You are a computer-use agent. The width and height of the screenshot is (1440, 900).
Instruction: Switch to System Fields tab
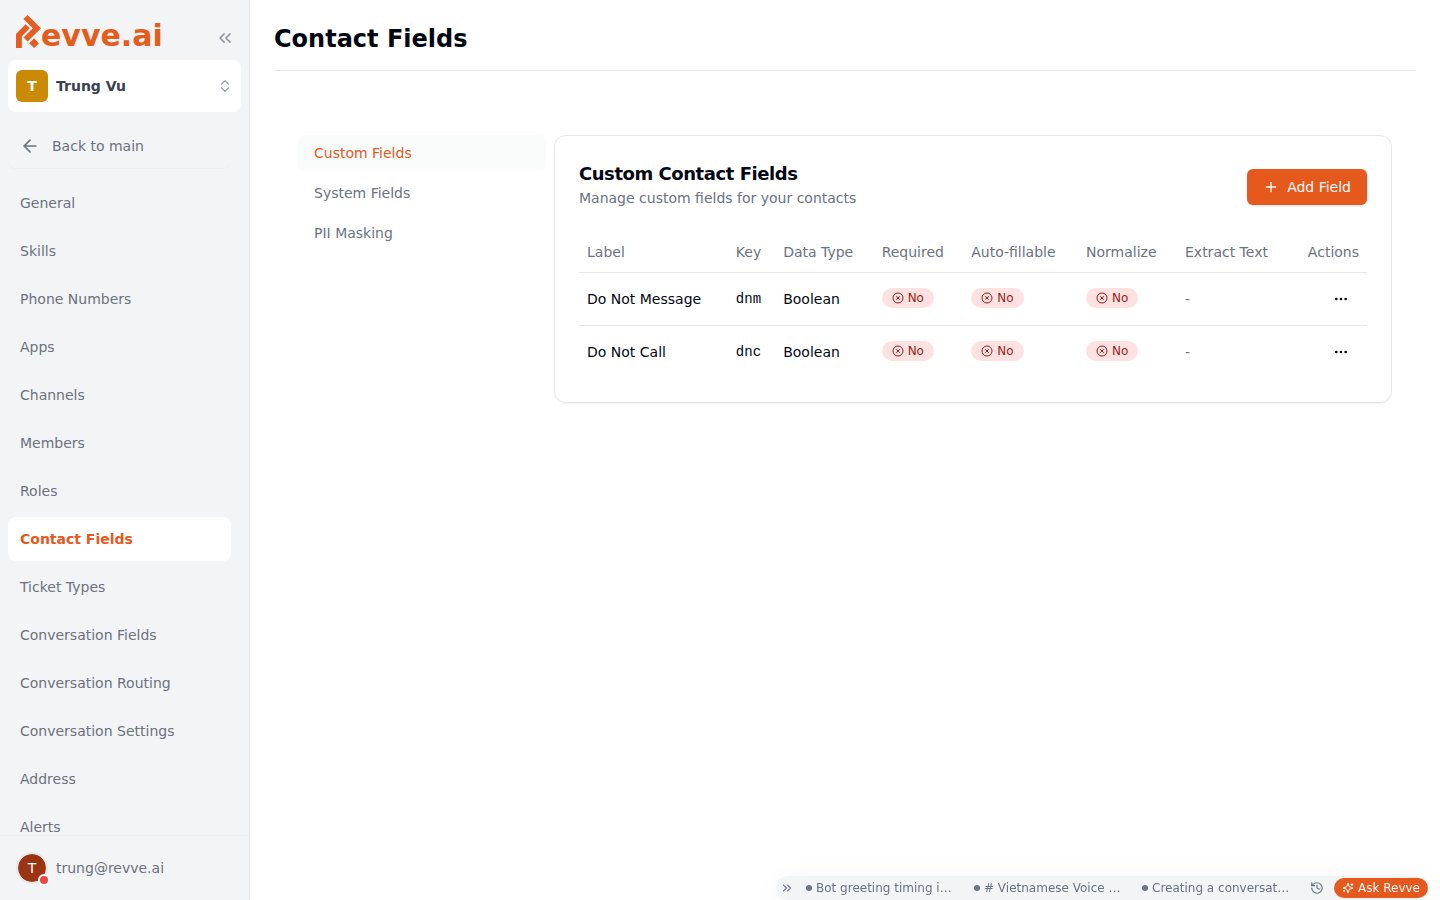pyautogui.click(x=422, y=193)
